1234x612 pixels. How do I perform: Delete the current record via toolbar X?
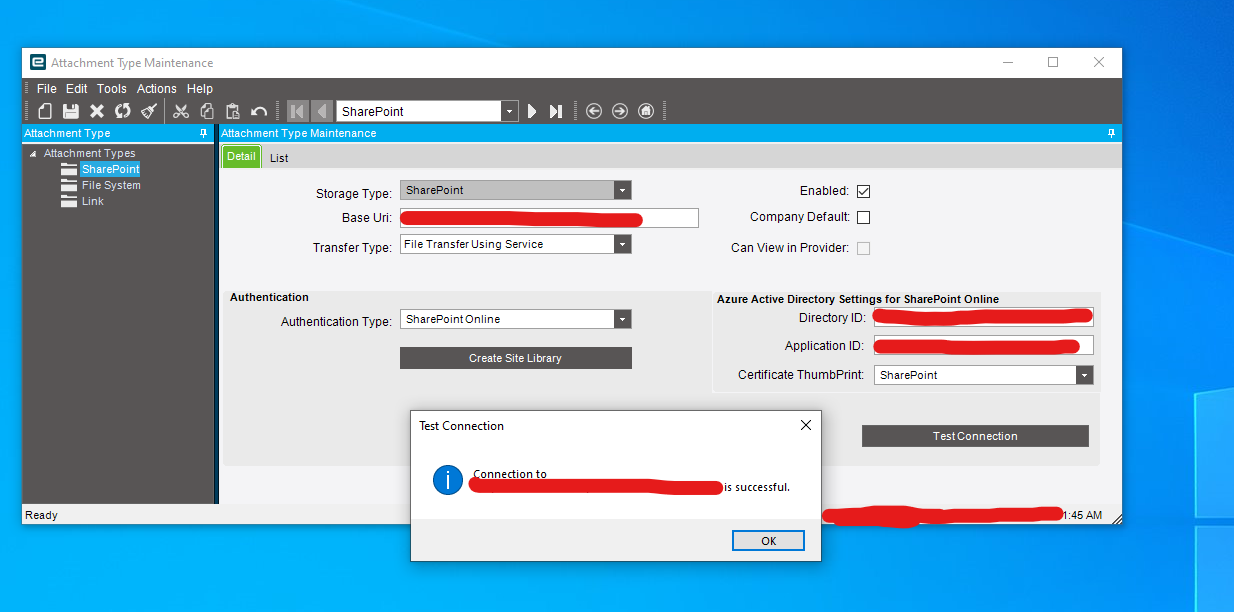(x=97, y=111)
